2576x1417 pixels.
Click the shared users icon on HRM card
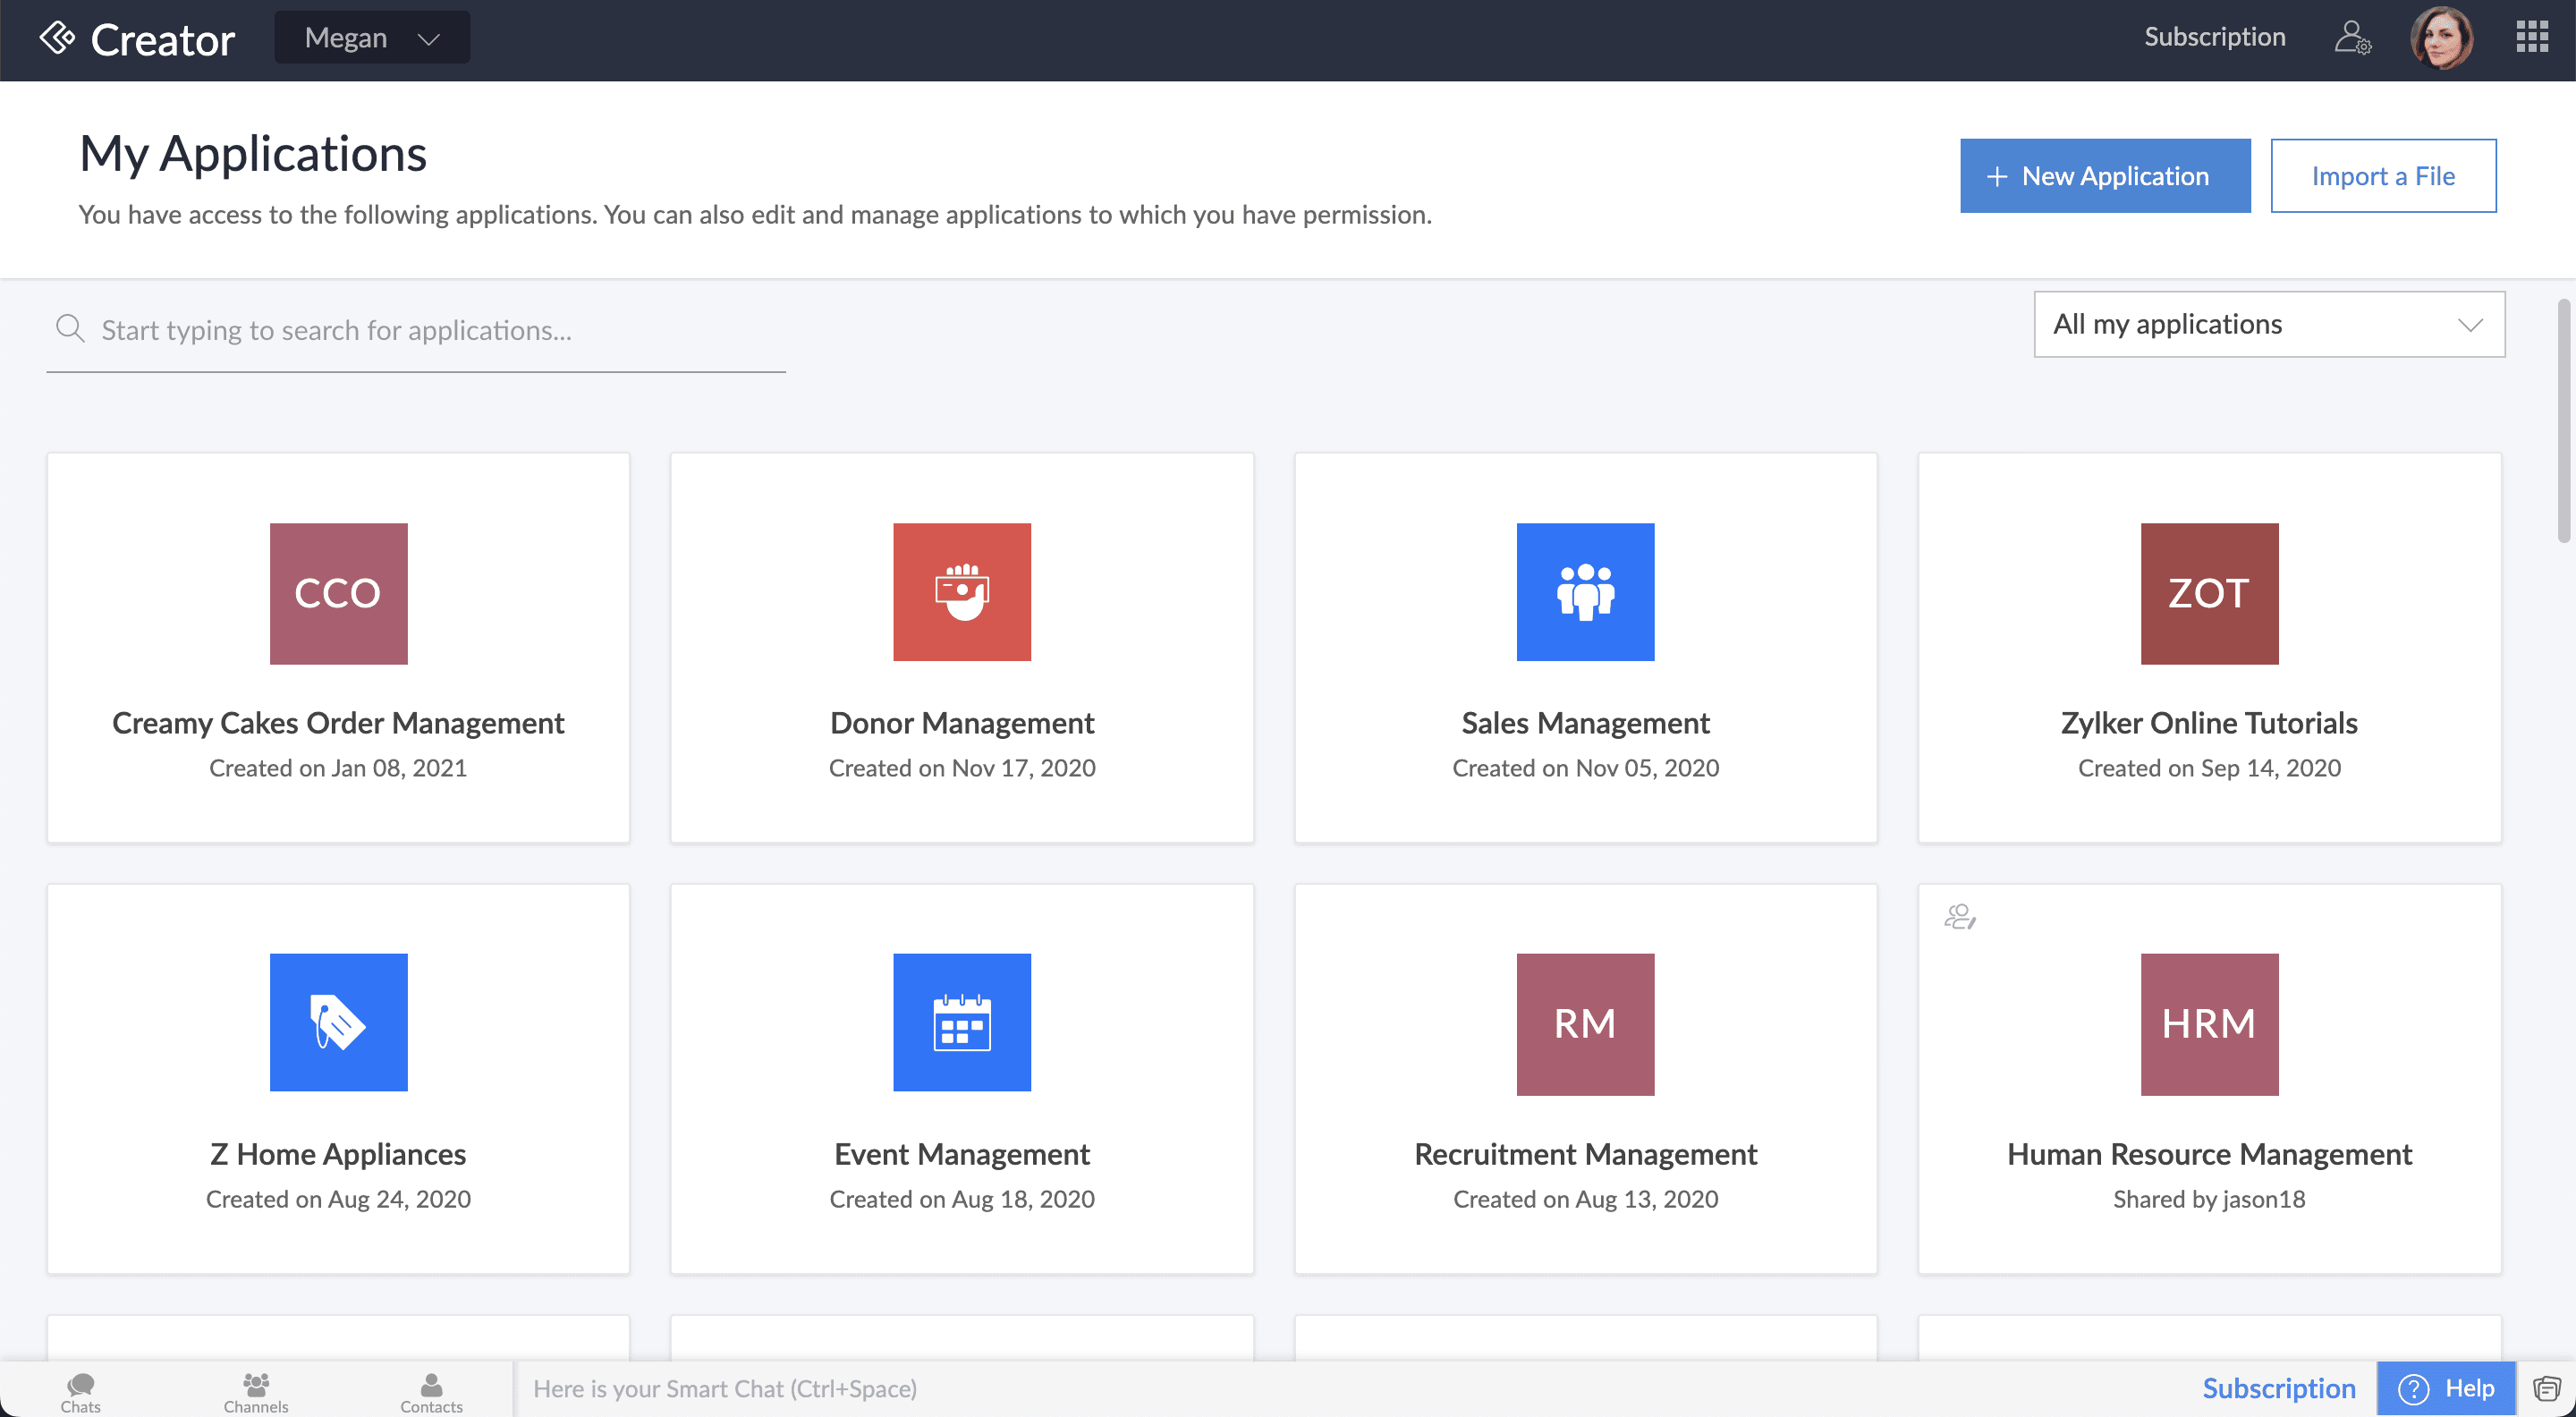pyautogui.click(x=1959, y=916)
